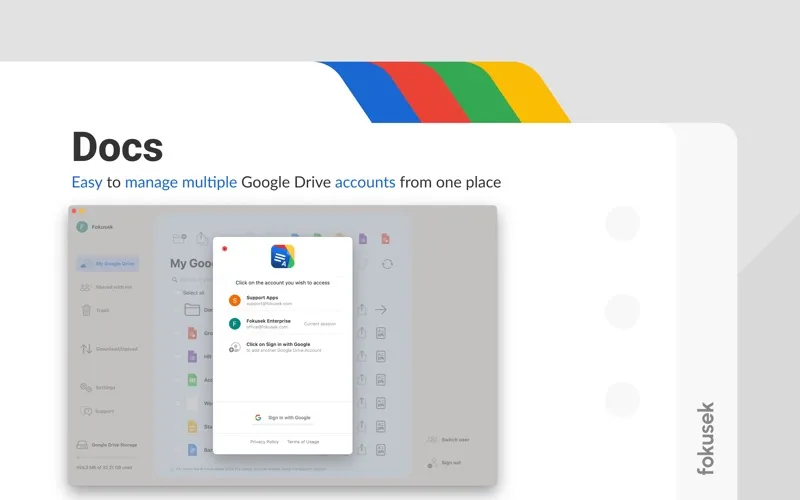
Task: Click the rename icon on the red file row
Action: [381, 333]
